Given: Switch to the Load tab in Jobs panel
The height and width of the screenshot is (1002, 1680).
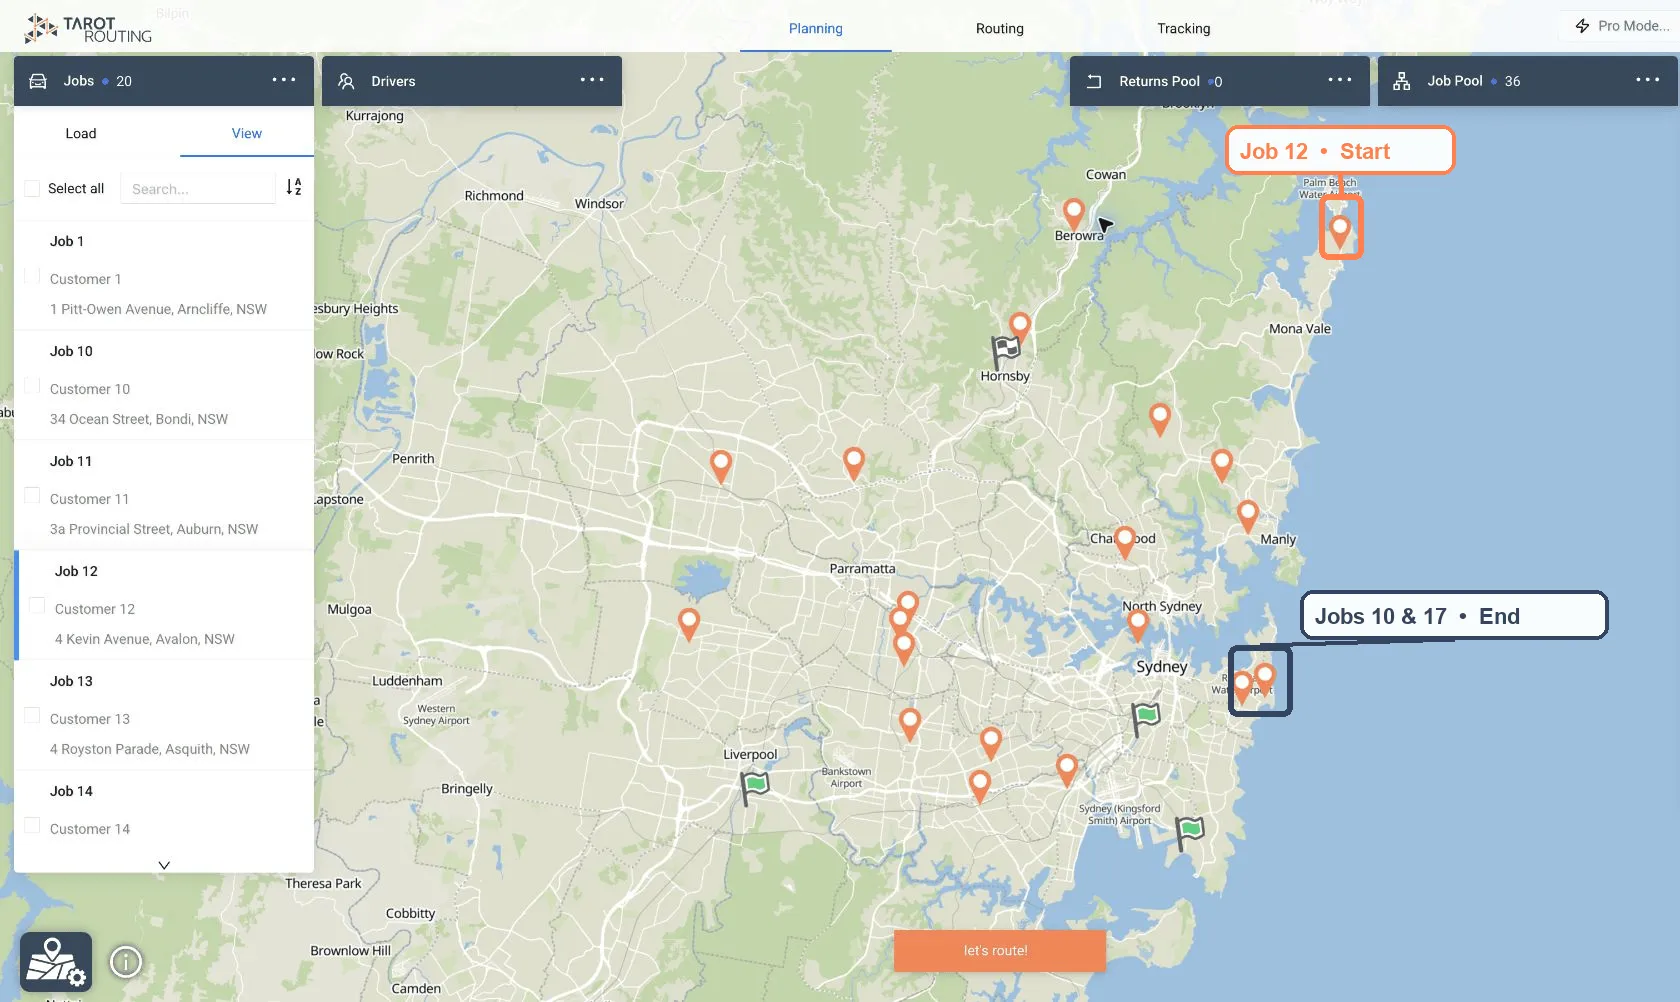Looking at the screenshot, I should point(81,133).
